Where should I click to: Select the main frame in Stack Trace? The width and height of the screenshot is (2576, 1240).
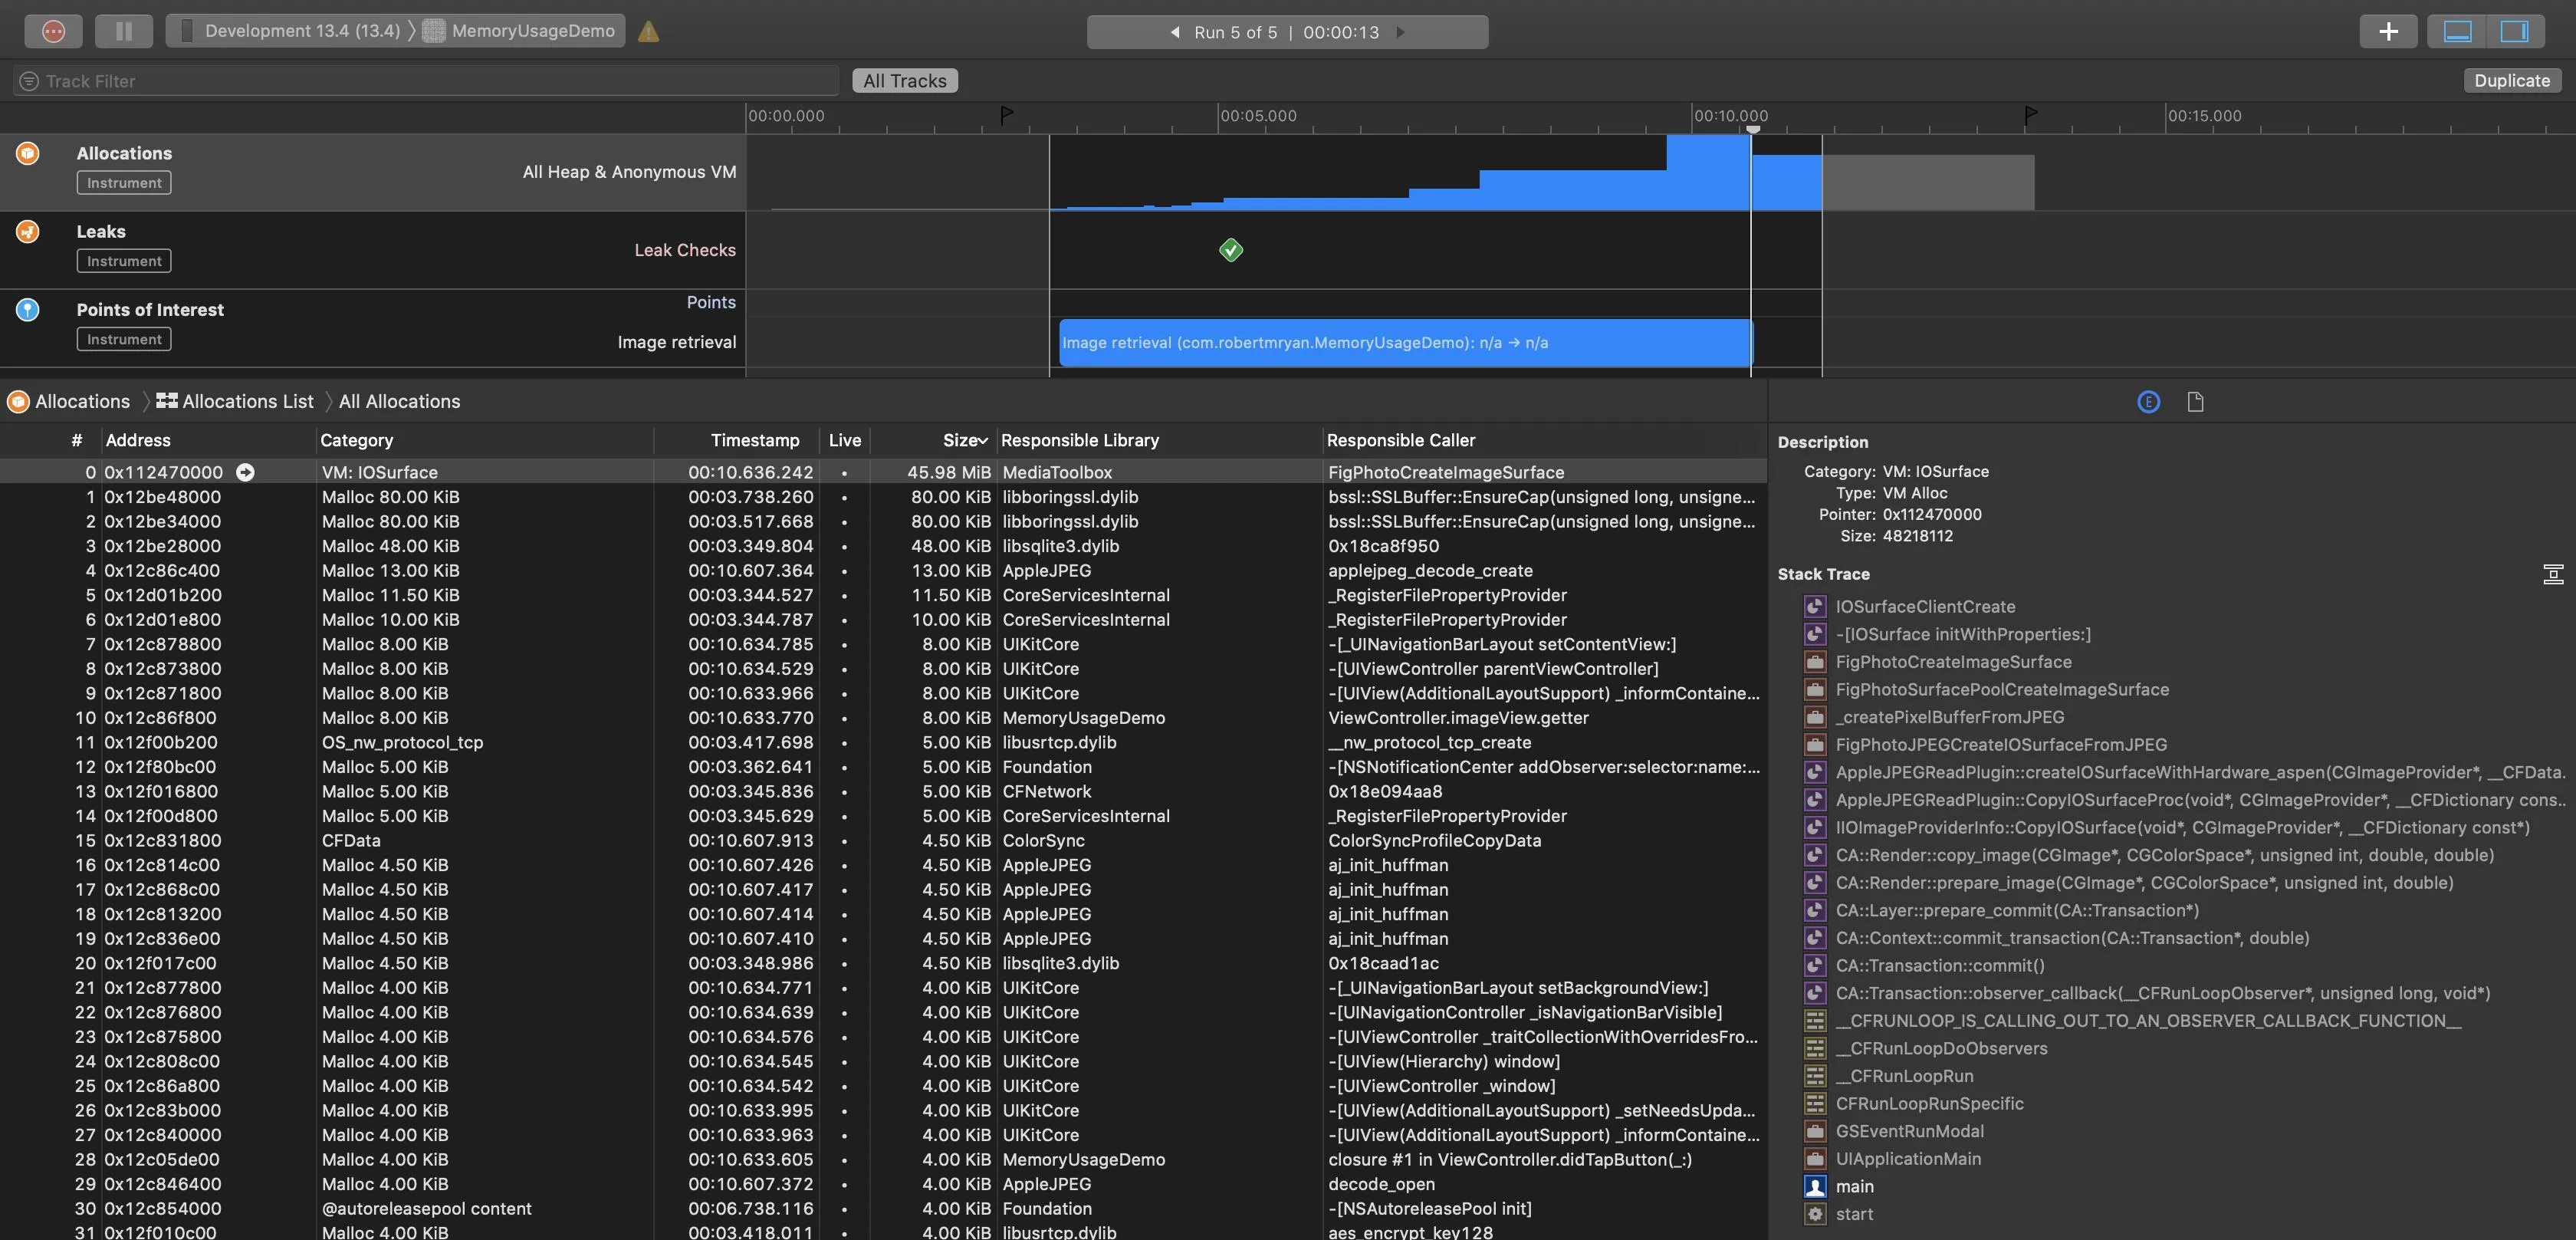click(1854, 1186)
